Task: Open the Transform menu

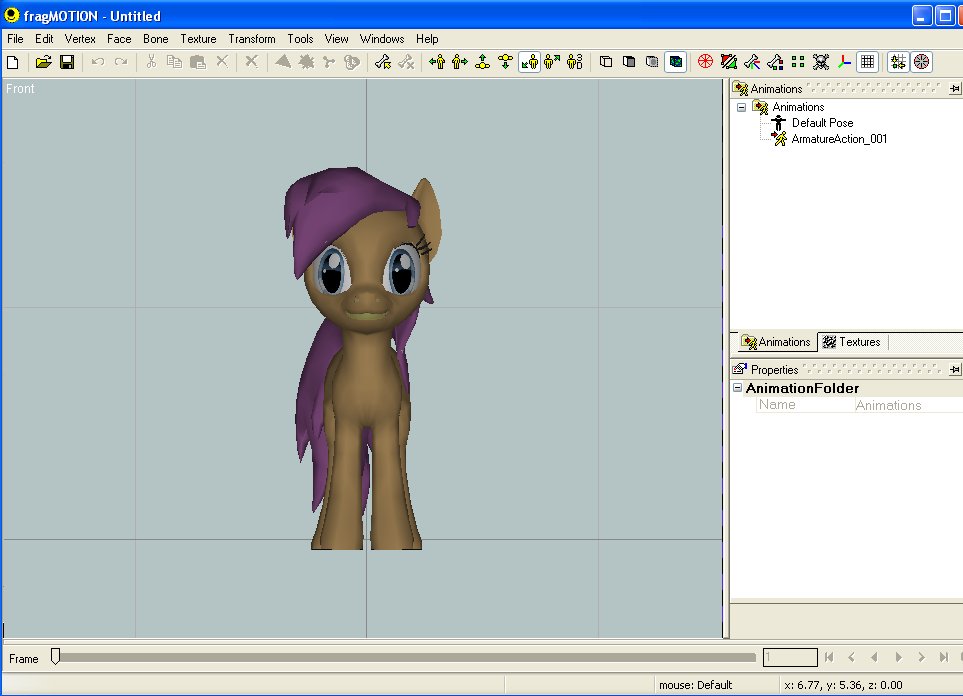Action: point(252,39)
